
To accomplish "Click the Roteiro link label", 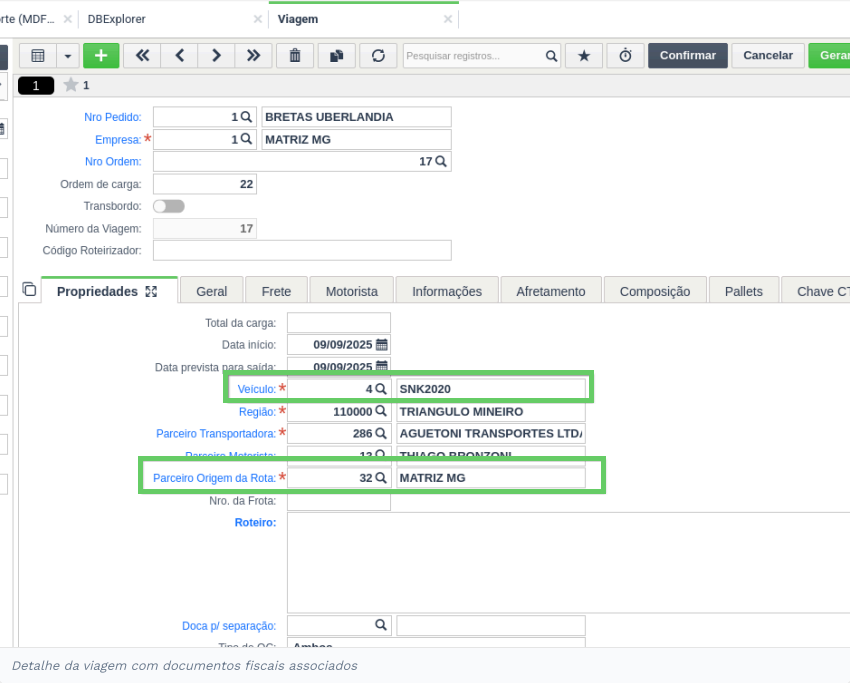I will [x=255, y=523].
